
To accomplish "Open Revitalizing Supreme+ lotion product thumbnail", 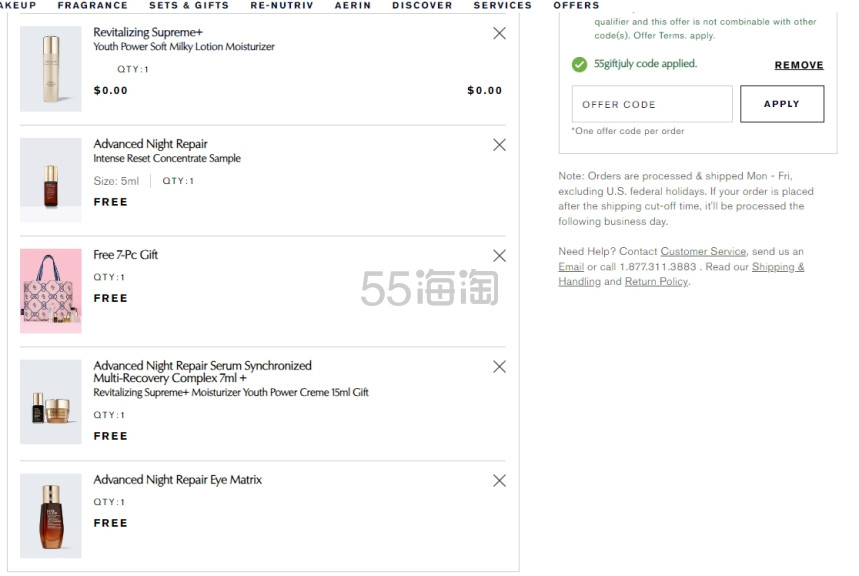I will click(51, 69).
